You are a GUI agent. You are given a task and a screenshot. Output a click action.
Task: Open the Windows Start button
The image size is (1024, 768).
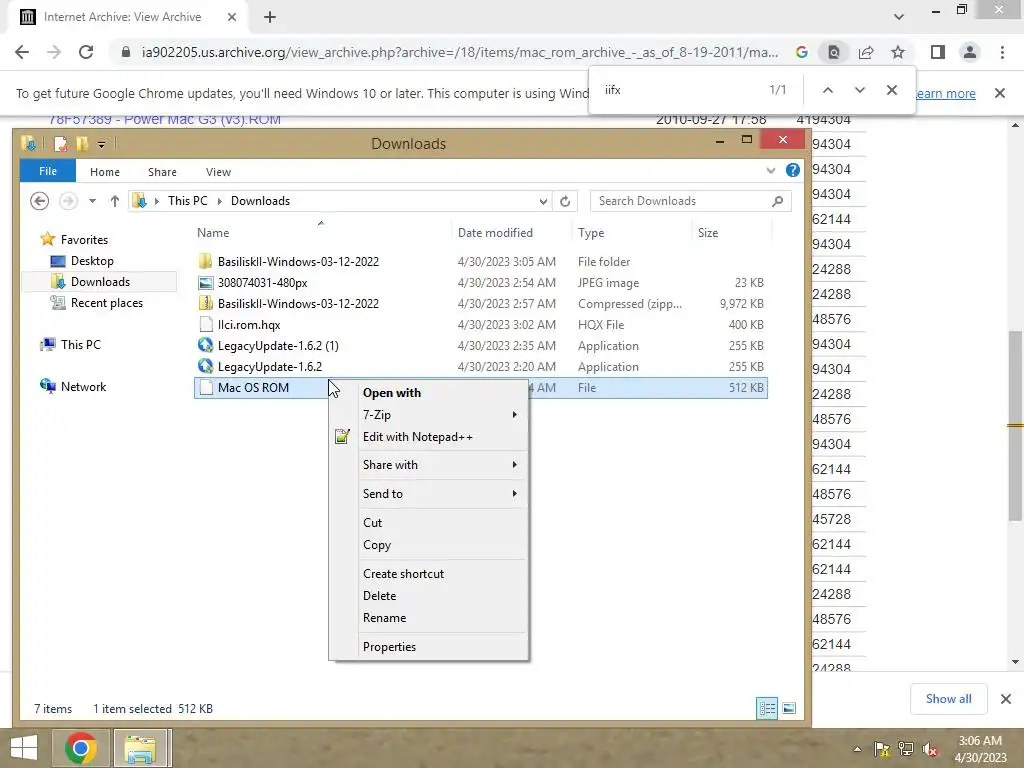pyautogui.click(x=24, y=748)
